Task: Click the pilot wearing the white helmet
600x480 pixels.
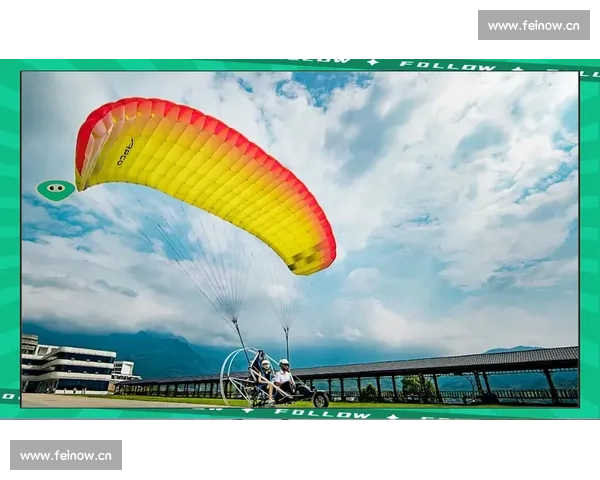Action: pyautogui.click(x=284, y=376)
